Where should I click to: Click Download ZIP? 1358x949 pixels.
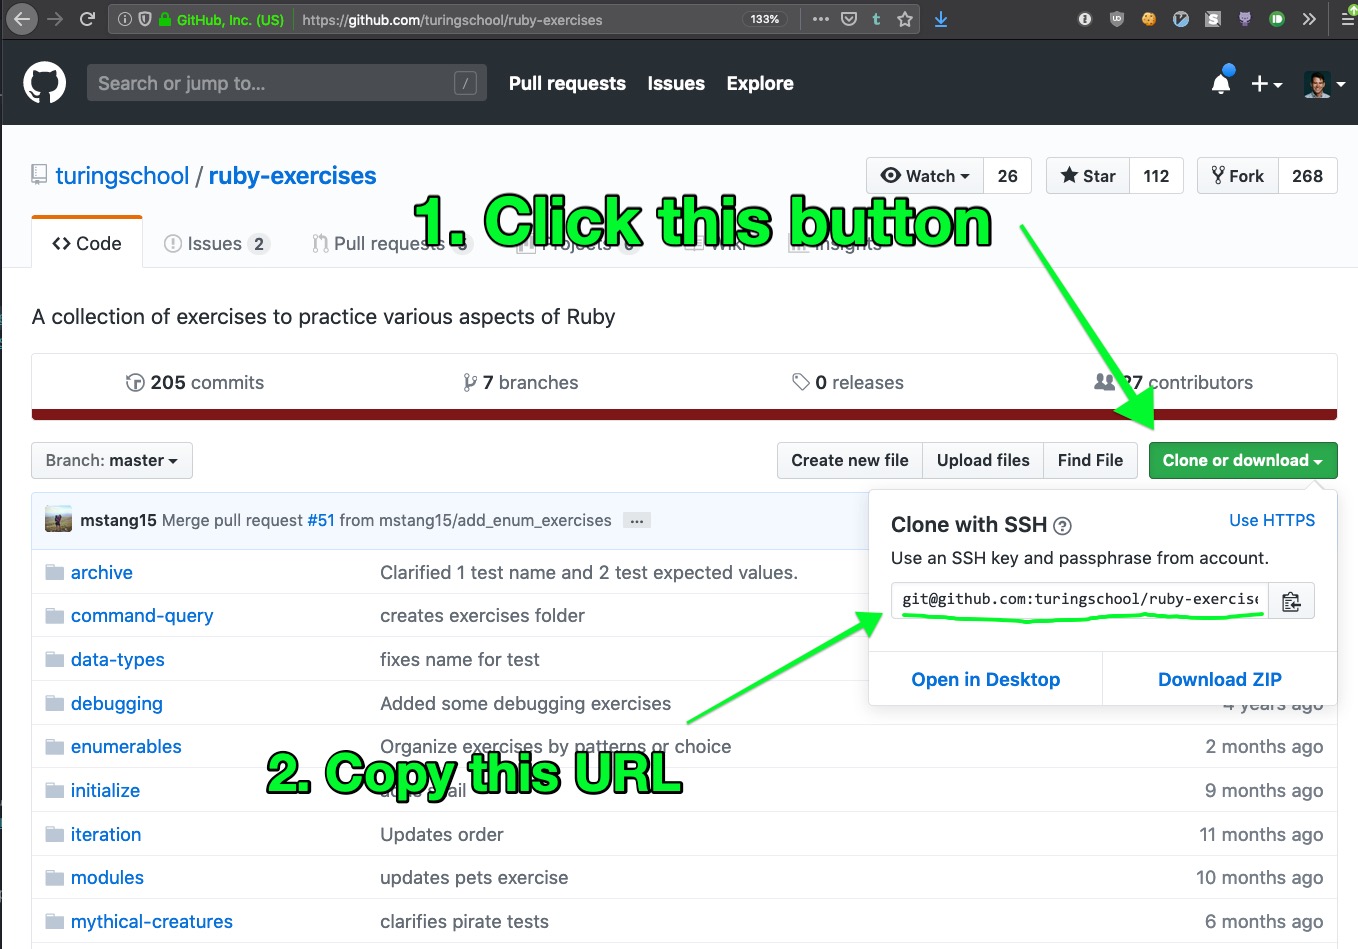pos(1220,679)
